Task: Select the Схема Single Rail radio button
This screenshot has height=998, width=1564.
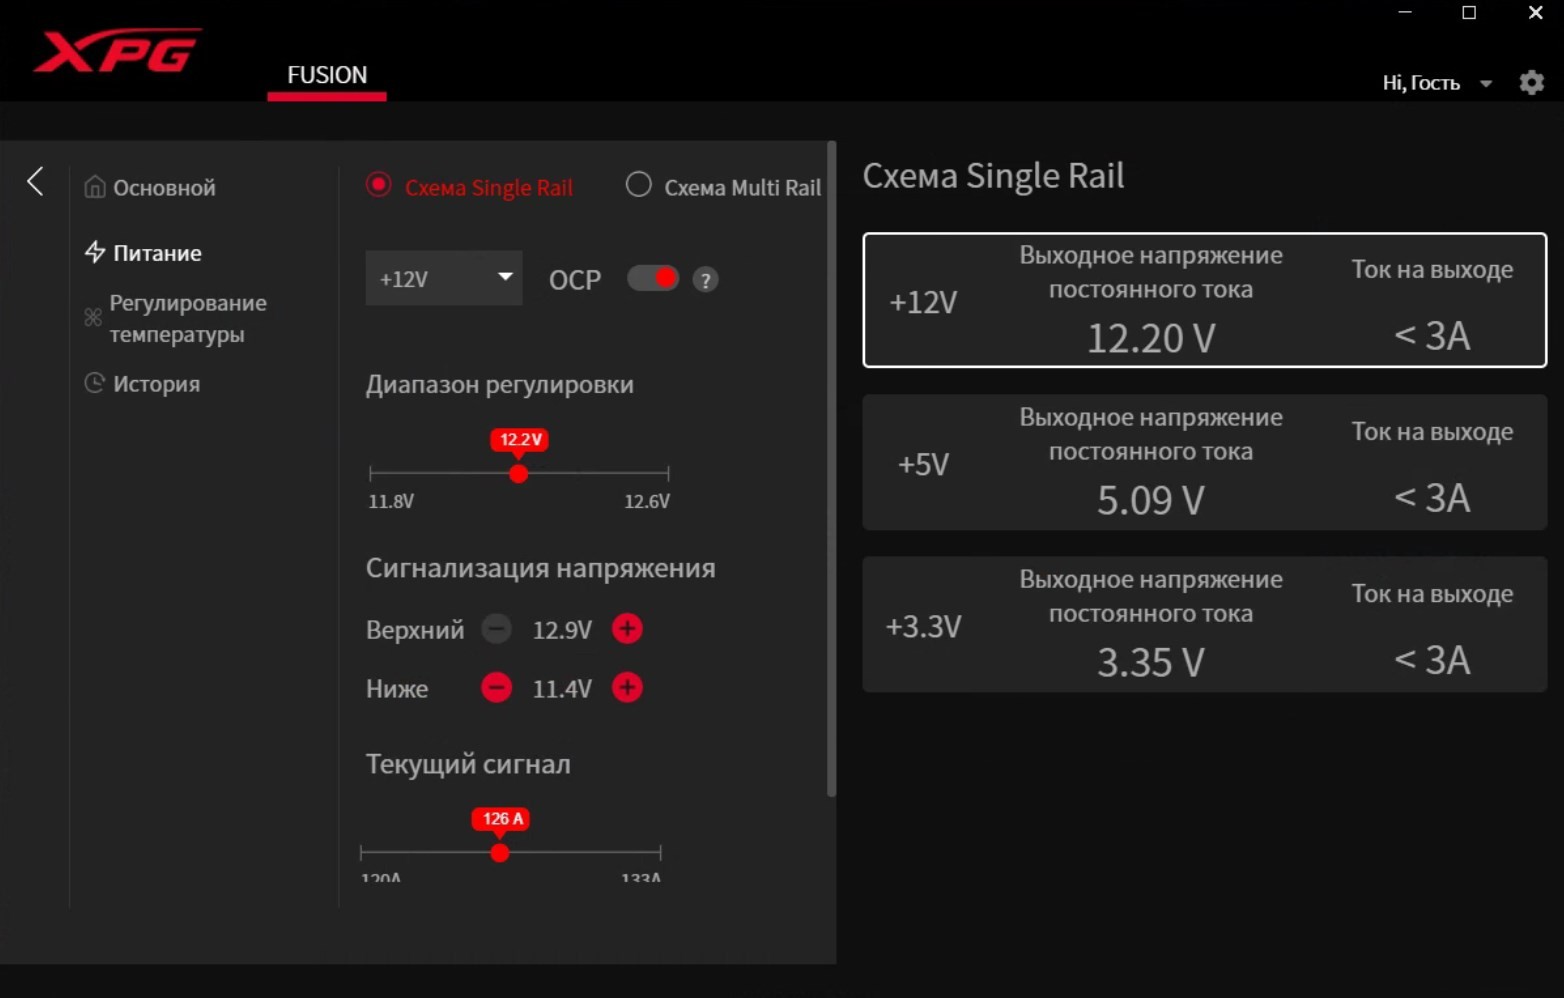Action: coord(378,185)
